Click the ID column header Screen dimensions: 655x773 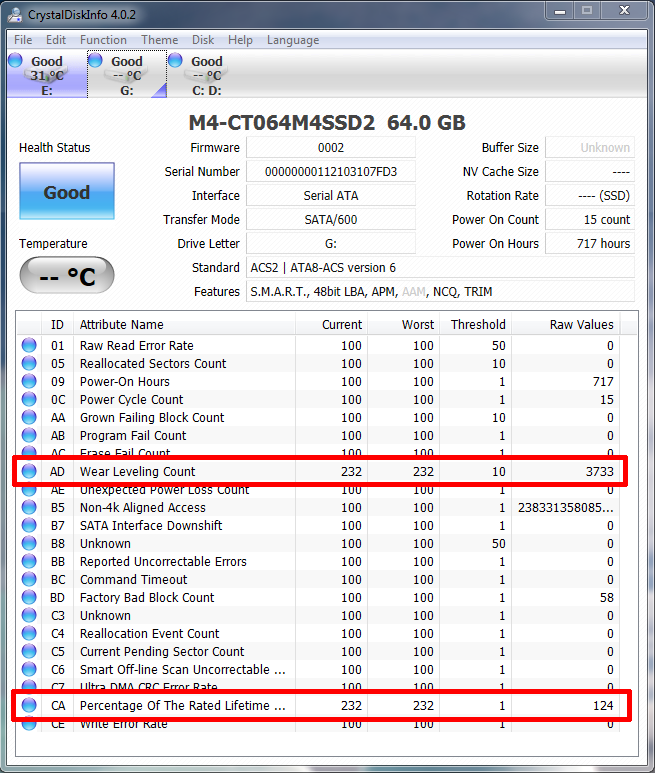57,324
